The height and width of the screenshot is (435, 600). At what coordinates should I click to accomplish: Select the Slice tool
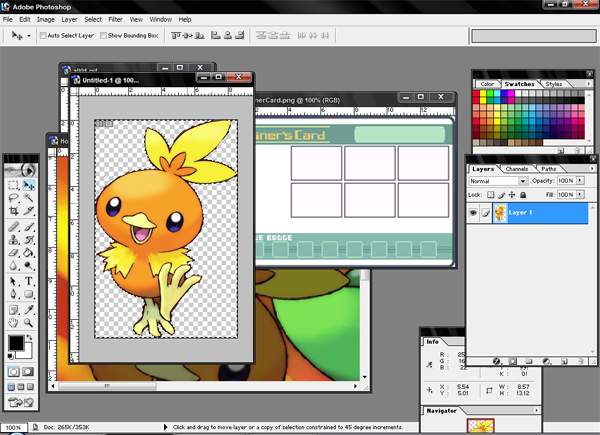(29, 210)
